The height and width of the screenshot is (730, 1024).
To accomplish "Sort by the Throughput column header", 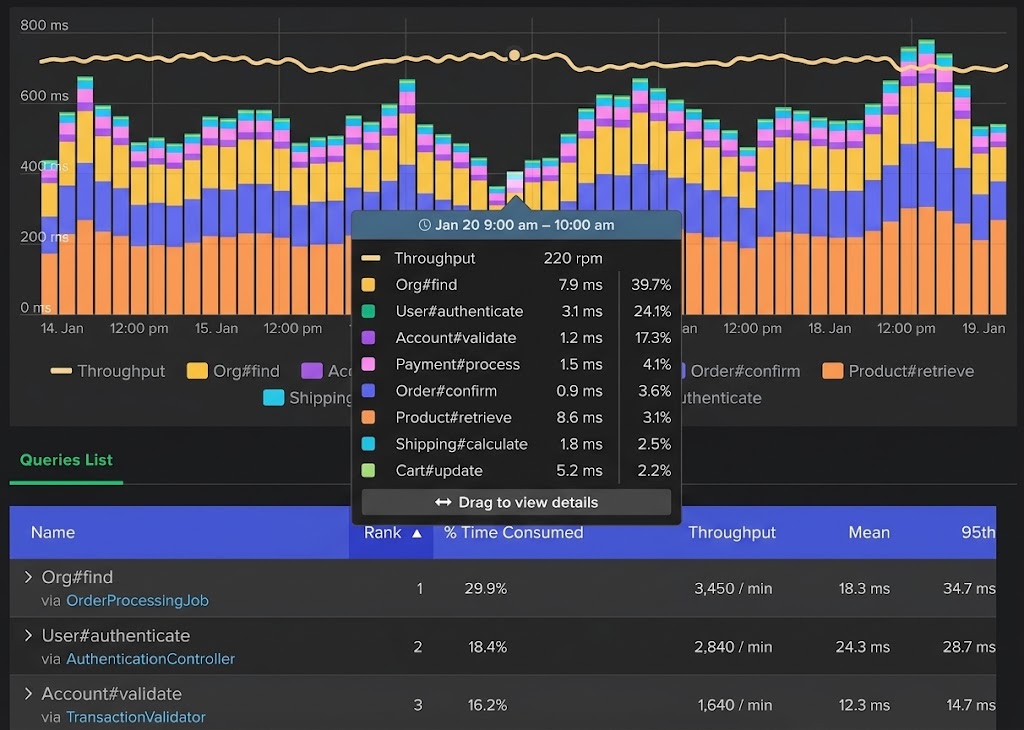I will coord(731,532).
